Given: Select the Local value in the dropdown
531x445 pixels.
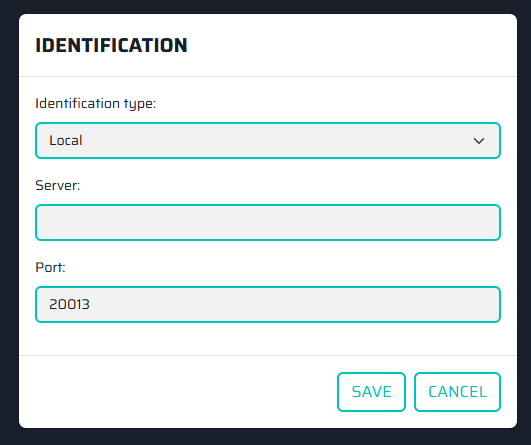Looking at the screenshot, I should click(x=66, y=140).
